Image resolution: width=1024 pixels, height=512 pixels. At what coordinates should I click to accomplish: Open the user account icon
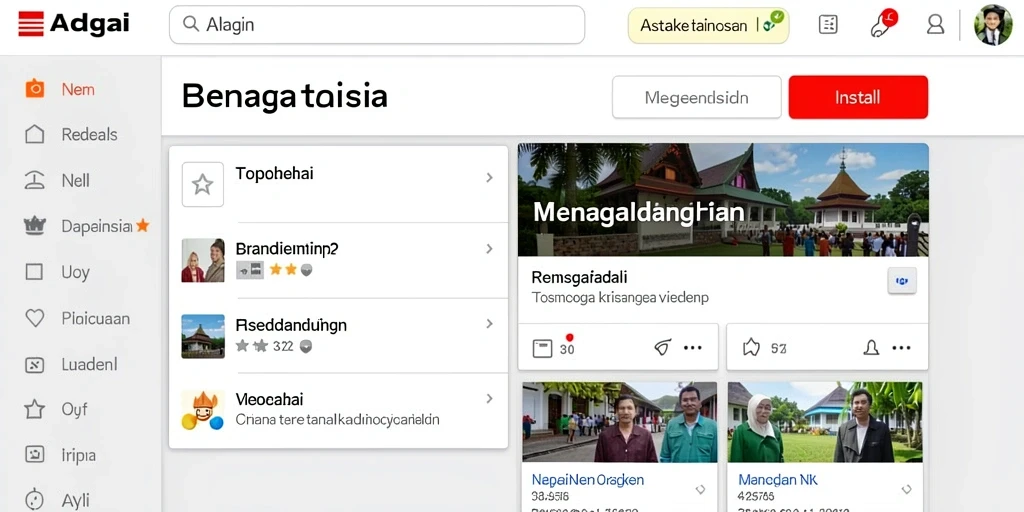tap(936, 25)
